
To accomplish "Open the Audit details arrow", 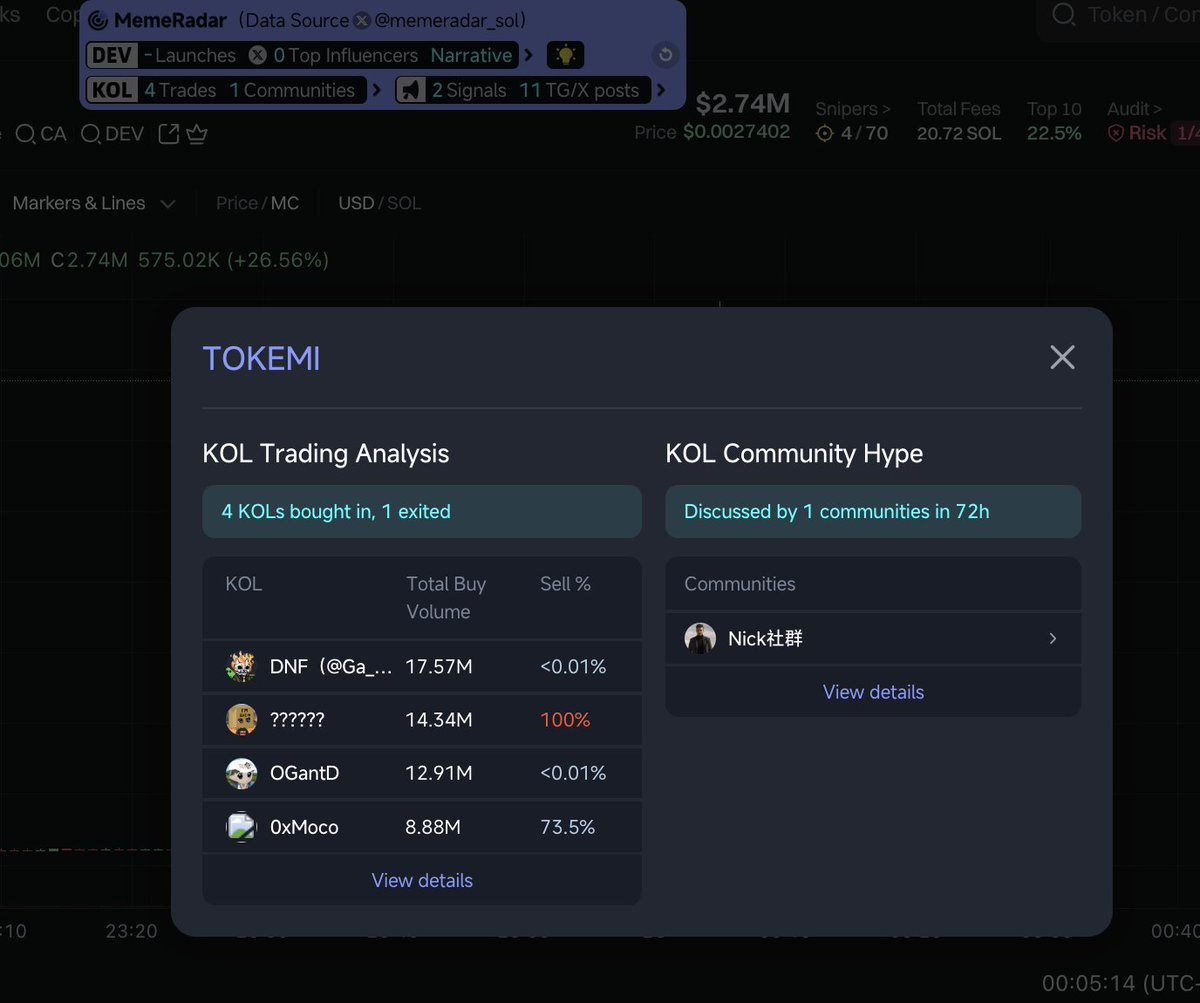I will click(x=1157, y=109).
